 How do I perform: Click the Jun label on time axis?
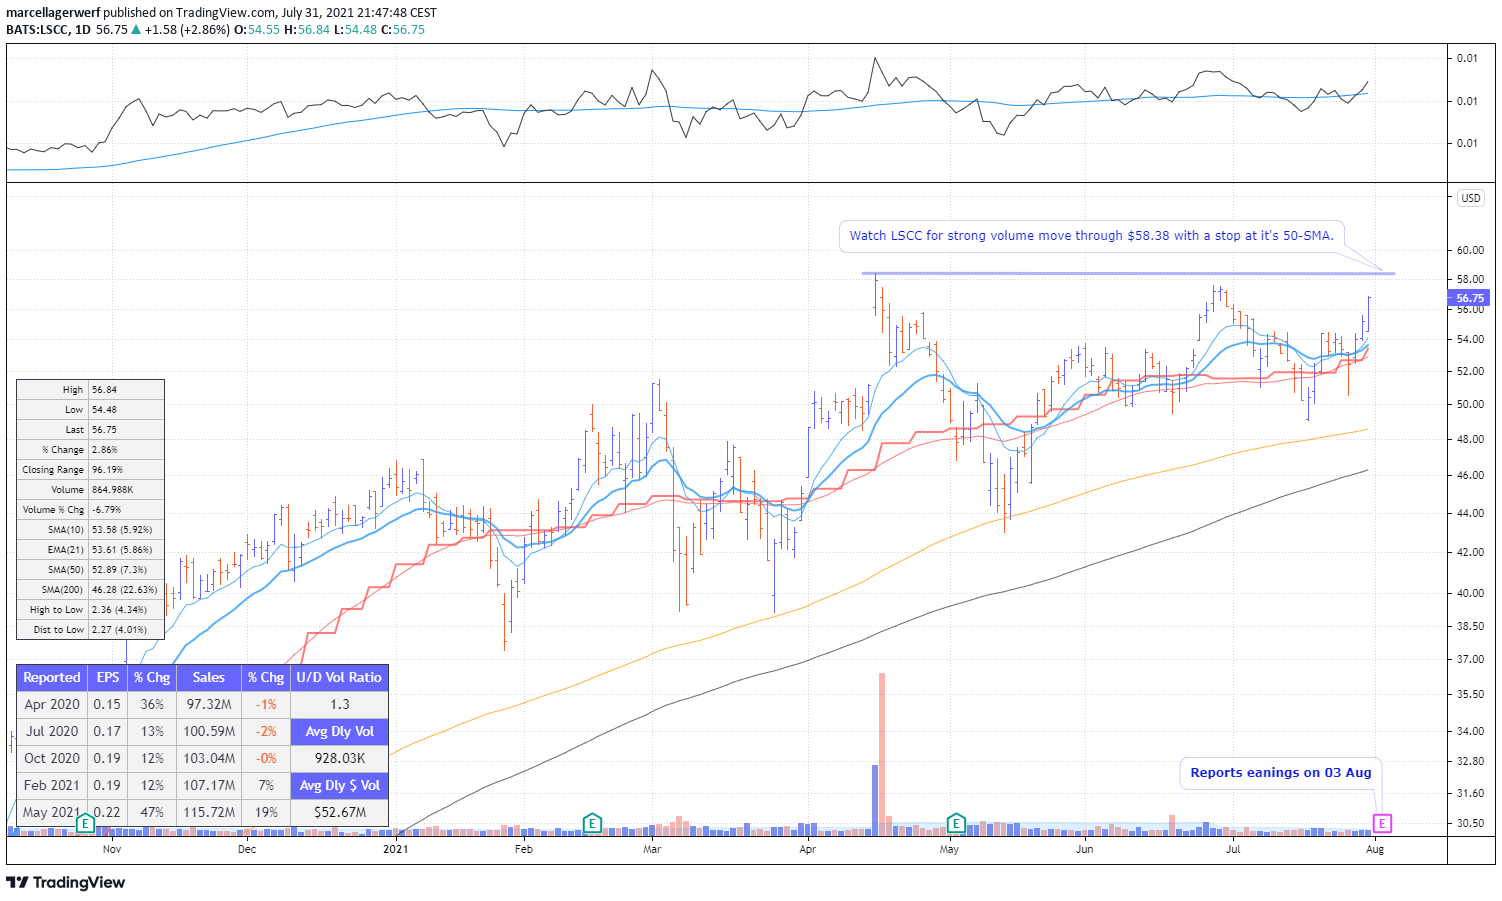pyautogui.click(x=1084, y=849)
